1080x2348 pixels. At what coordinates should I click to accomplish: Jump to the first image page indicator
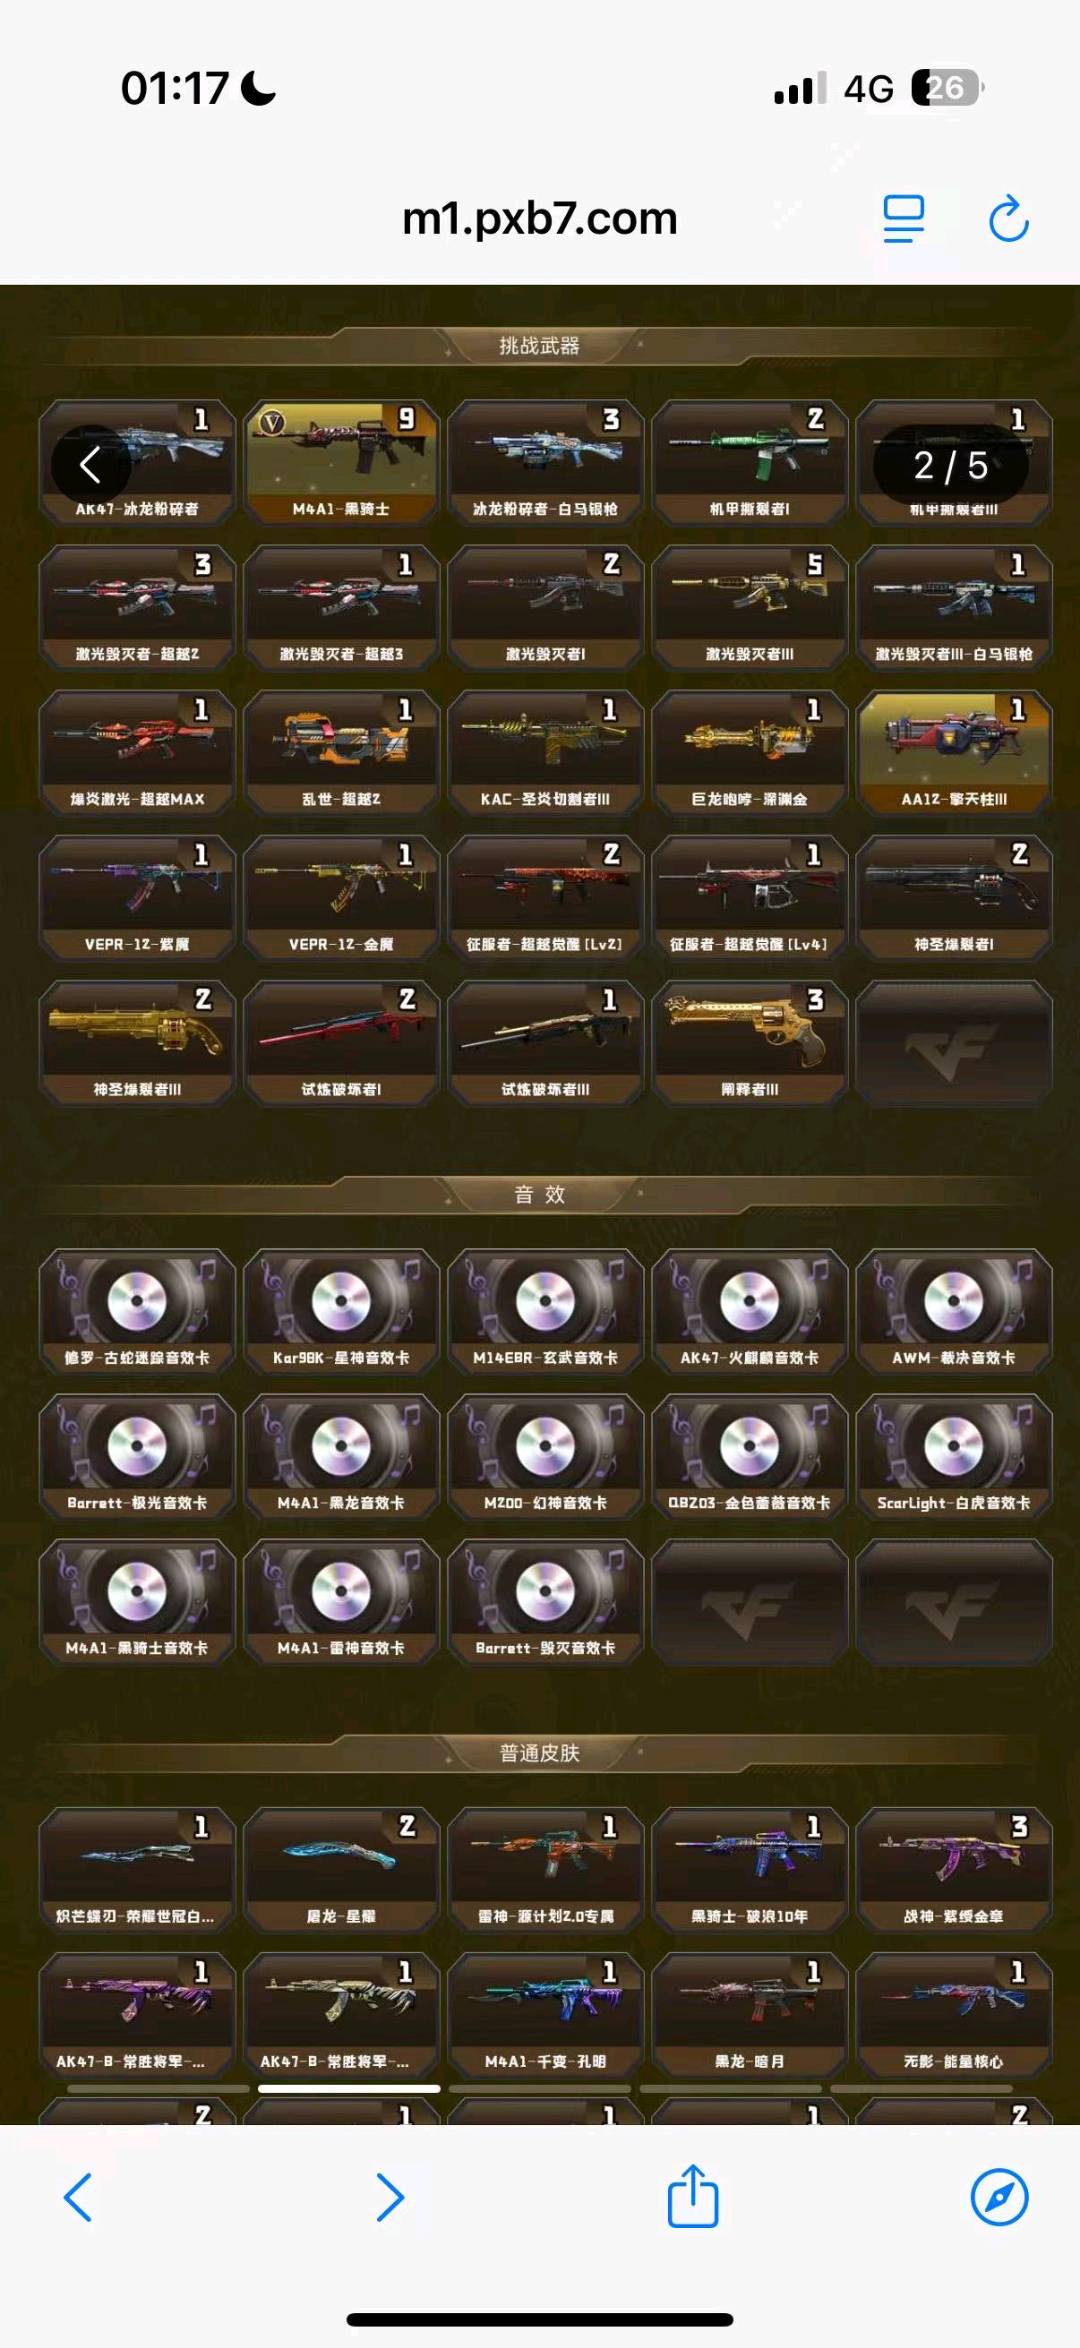[x=158, y=2088]
